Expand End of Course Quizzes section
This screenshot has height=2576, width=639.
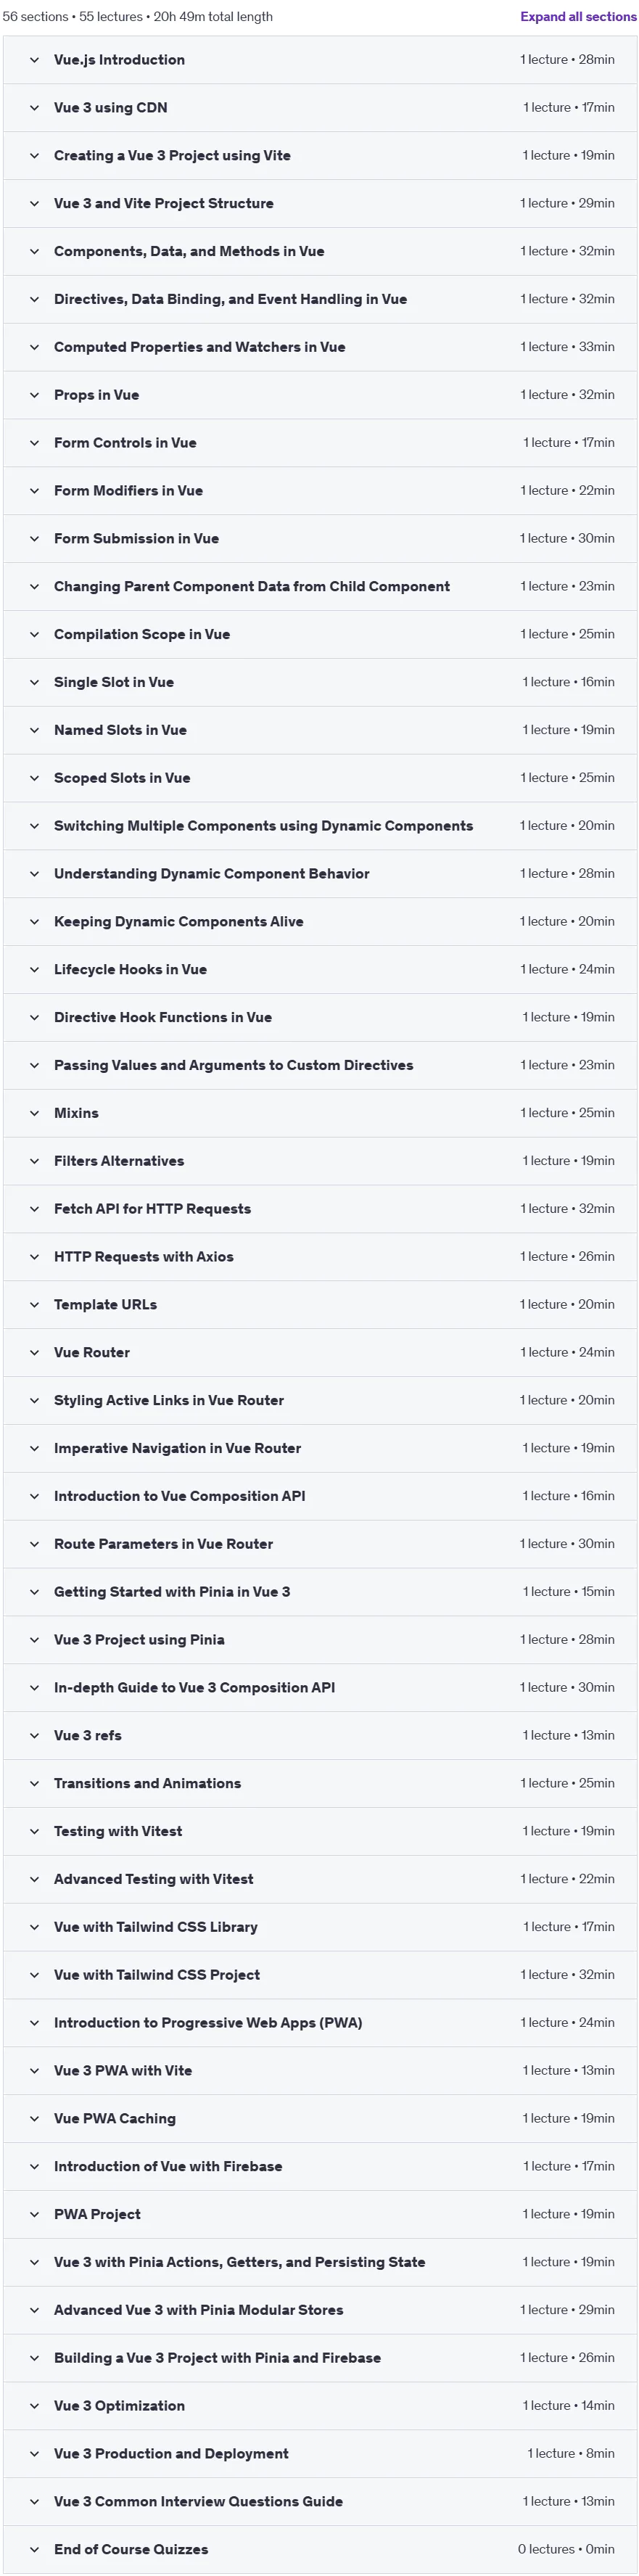pyautogui.click(x=320, y=2549)
